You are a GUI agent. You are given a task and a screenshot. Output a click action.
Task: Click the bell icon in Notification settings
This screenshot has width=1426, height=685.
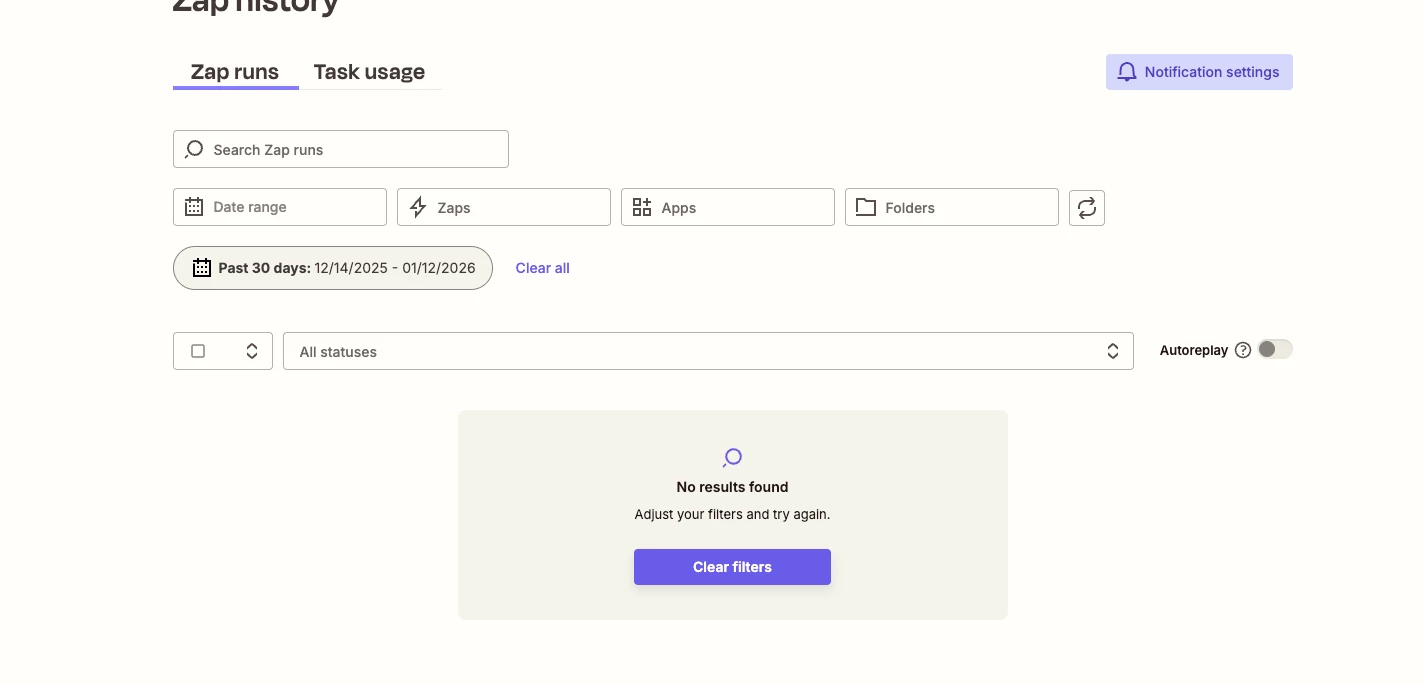(x=1127, y=72)
